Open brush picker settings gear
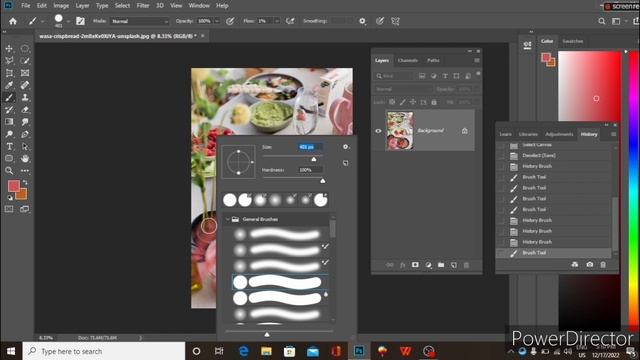Screen dimensions: 640x360 pyautogui.click(x=346, y=147)
